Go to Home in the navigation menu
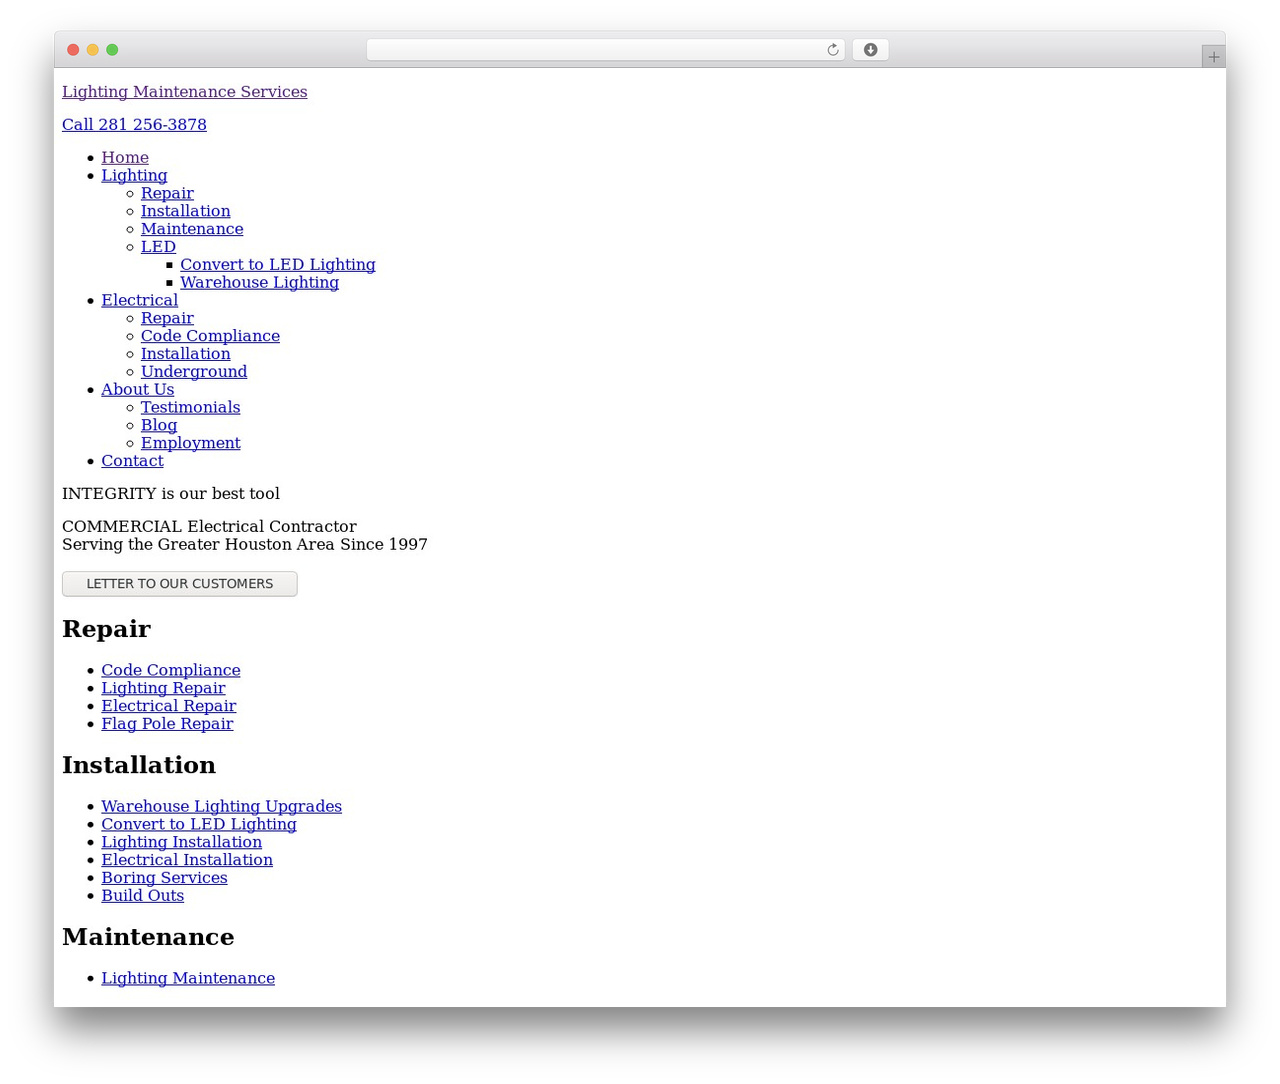Screen dimensions: 1280x1084 click(125, 158)
